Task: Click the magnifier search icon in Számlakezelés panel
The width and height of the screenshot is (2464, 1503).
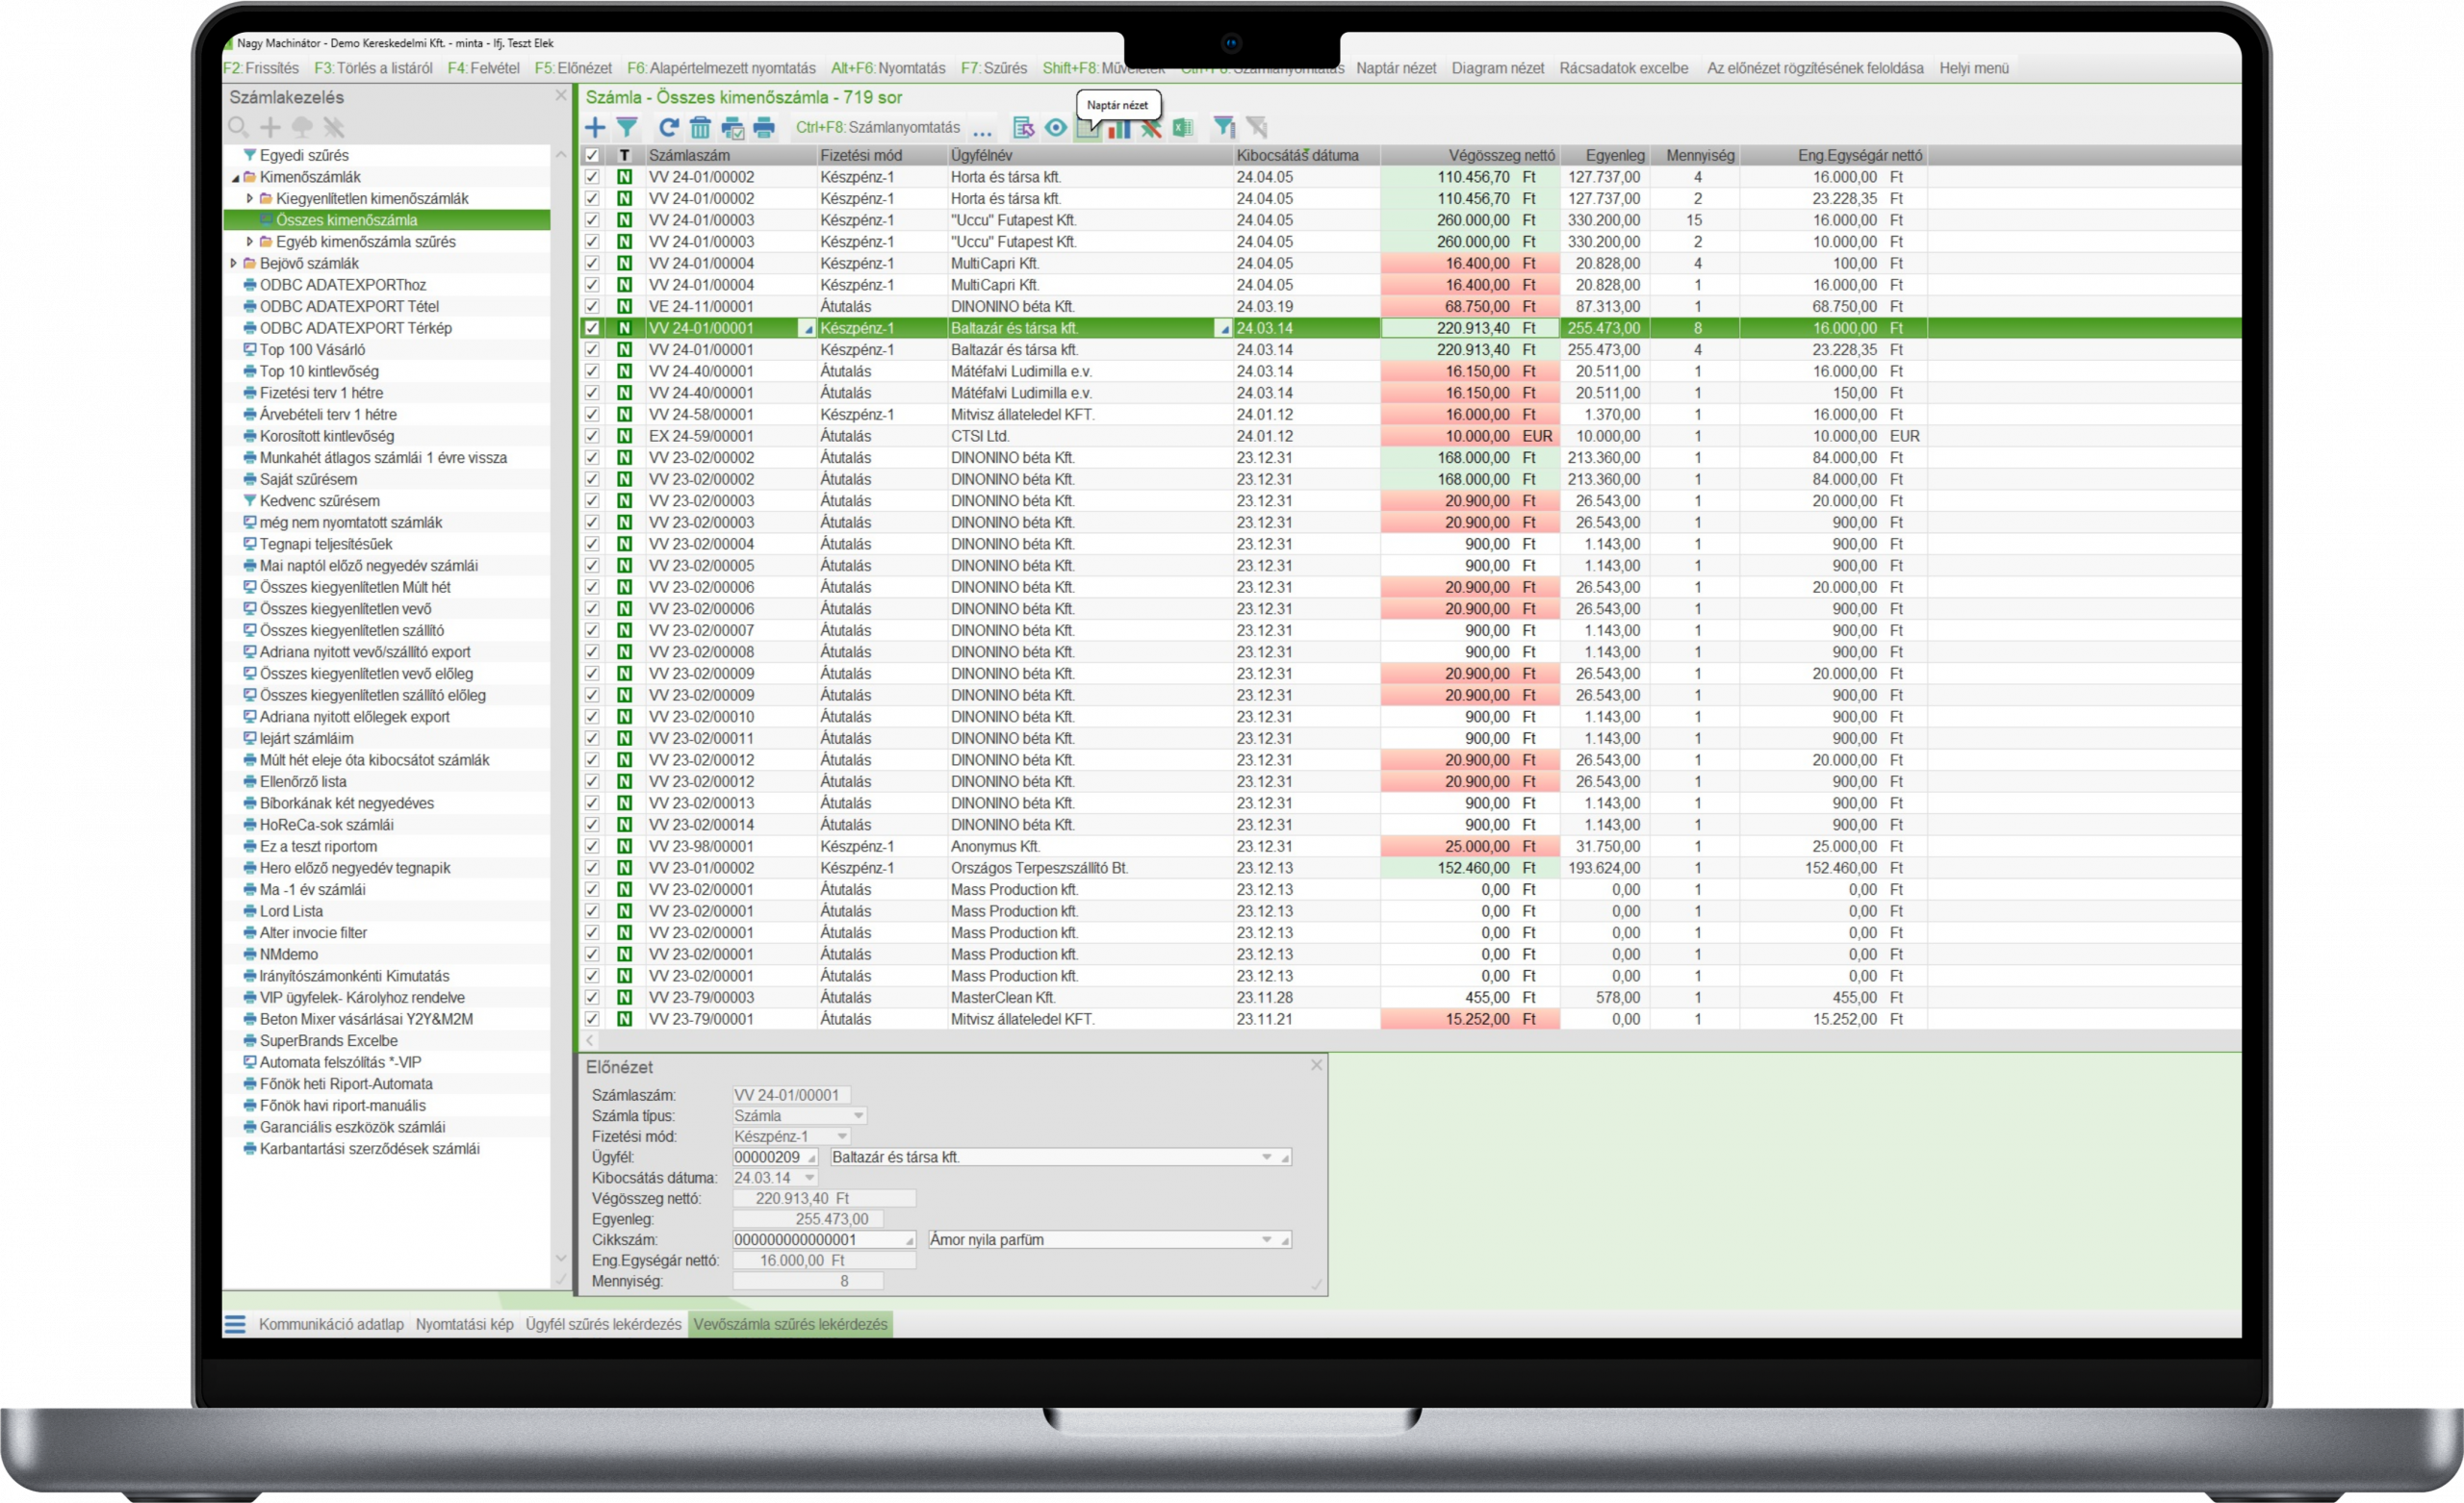Action: (238, 127)
